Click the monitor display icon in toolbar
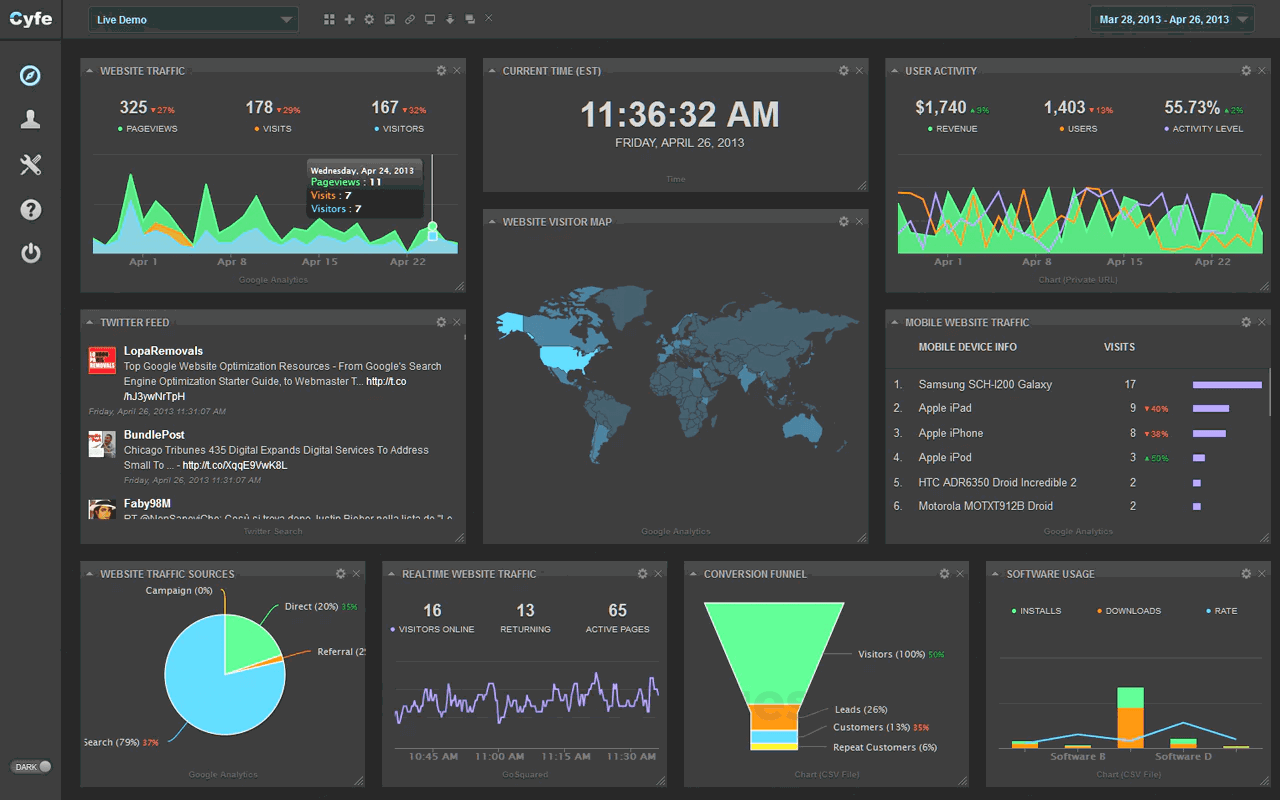This screenshot has width=1280, height=800. click(x=430, y=19)
